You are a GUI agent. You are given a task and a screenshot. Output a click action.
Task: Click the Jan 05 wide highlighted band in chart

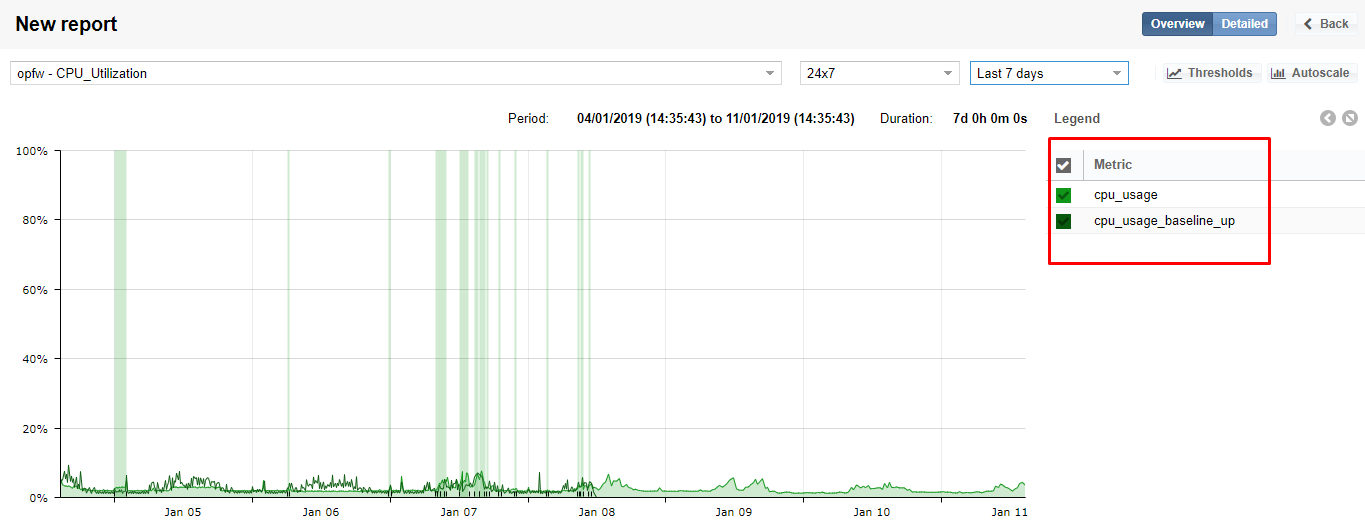[120, 323]
